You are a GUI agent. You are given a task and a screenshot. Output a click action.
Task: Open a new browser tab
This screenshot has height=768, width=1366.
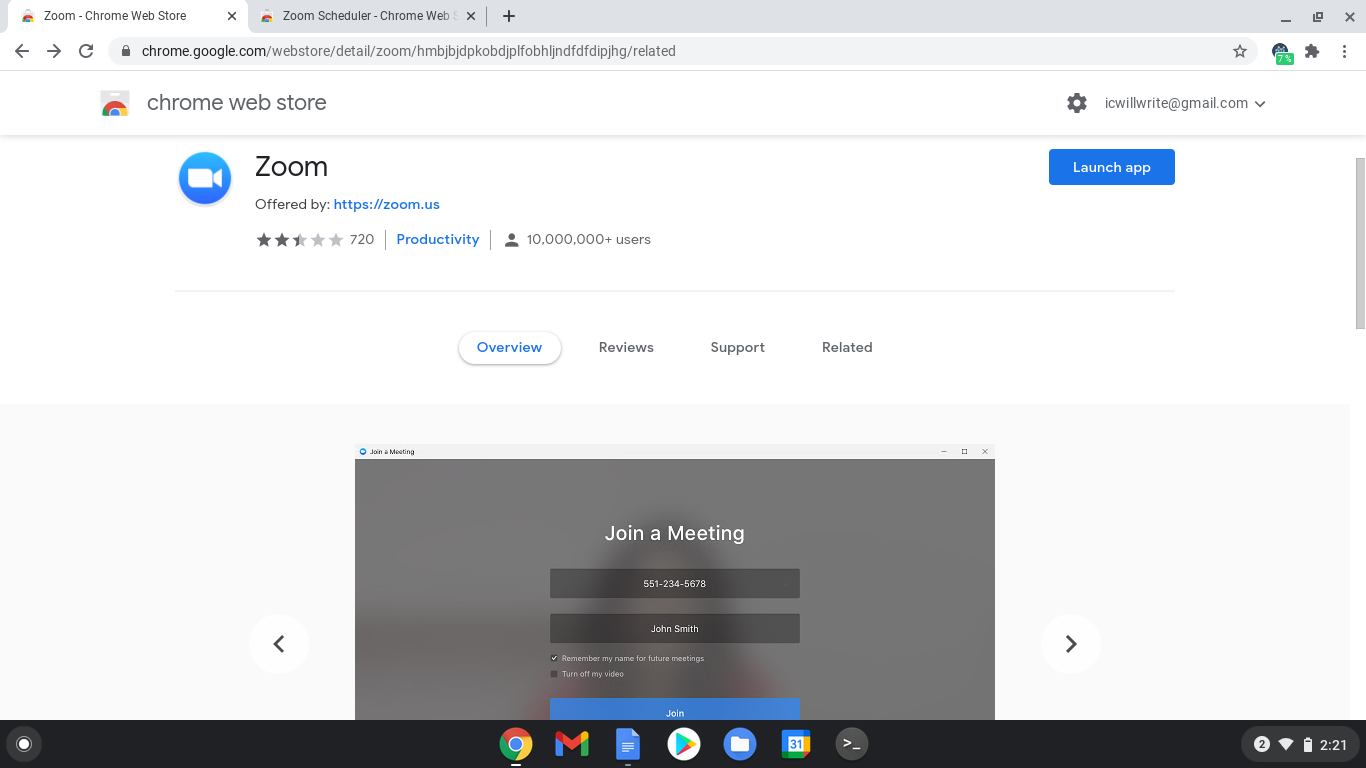(509, 16)
